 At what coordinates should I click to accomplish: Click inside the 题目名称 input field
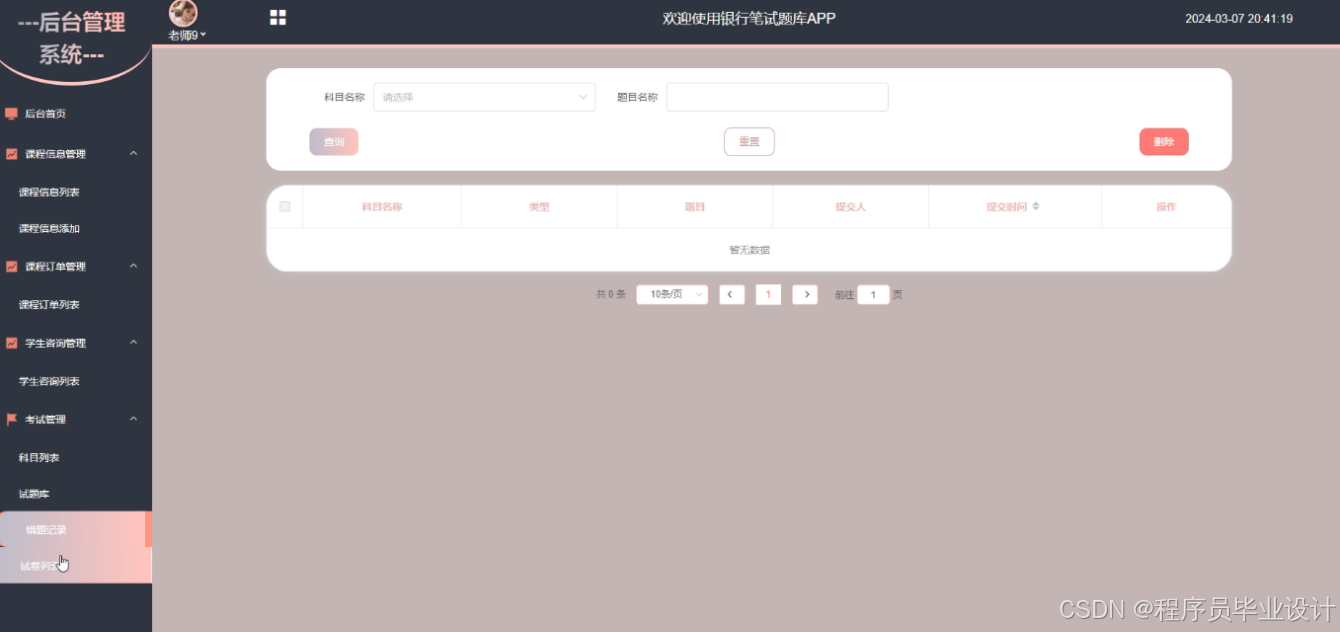point(777,96)
